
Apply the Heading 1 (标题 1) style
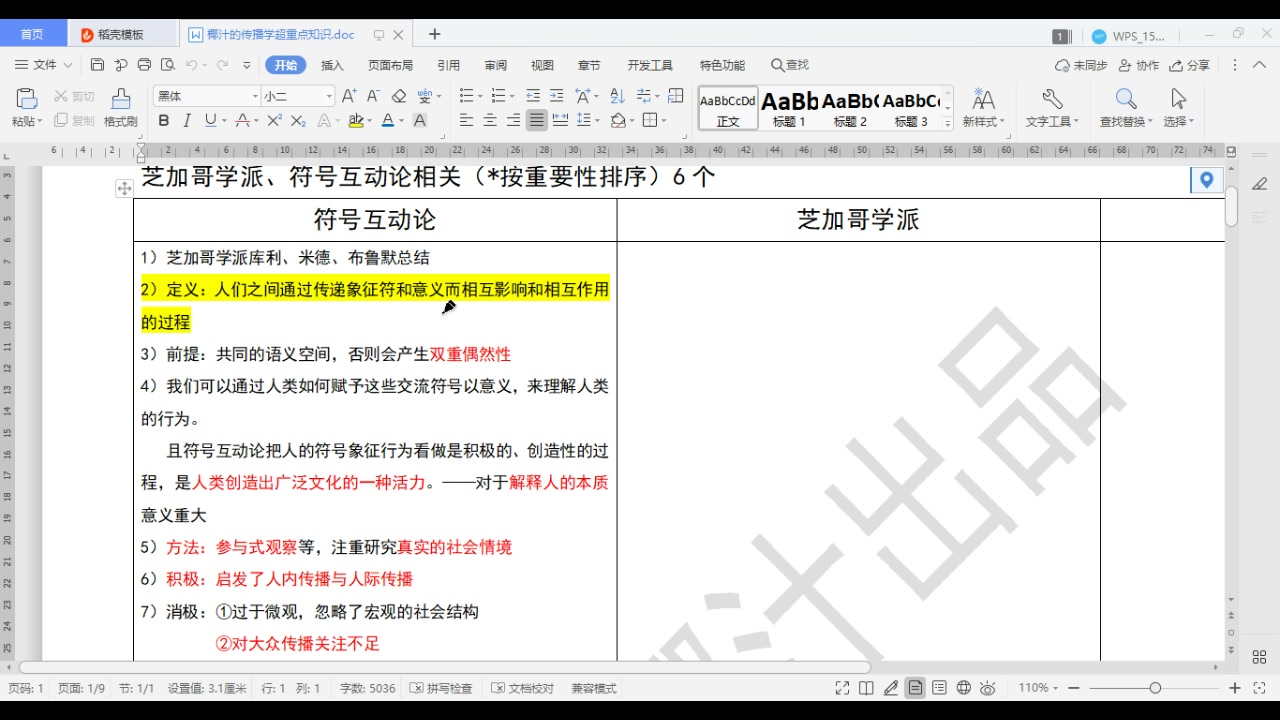[789, 108]
